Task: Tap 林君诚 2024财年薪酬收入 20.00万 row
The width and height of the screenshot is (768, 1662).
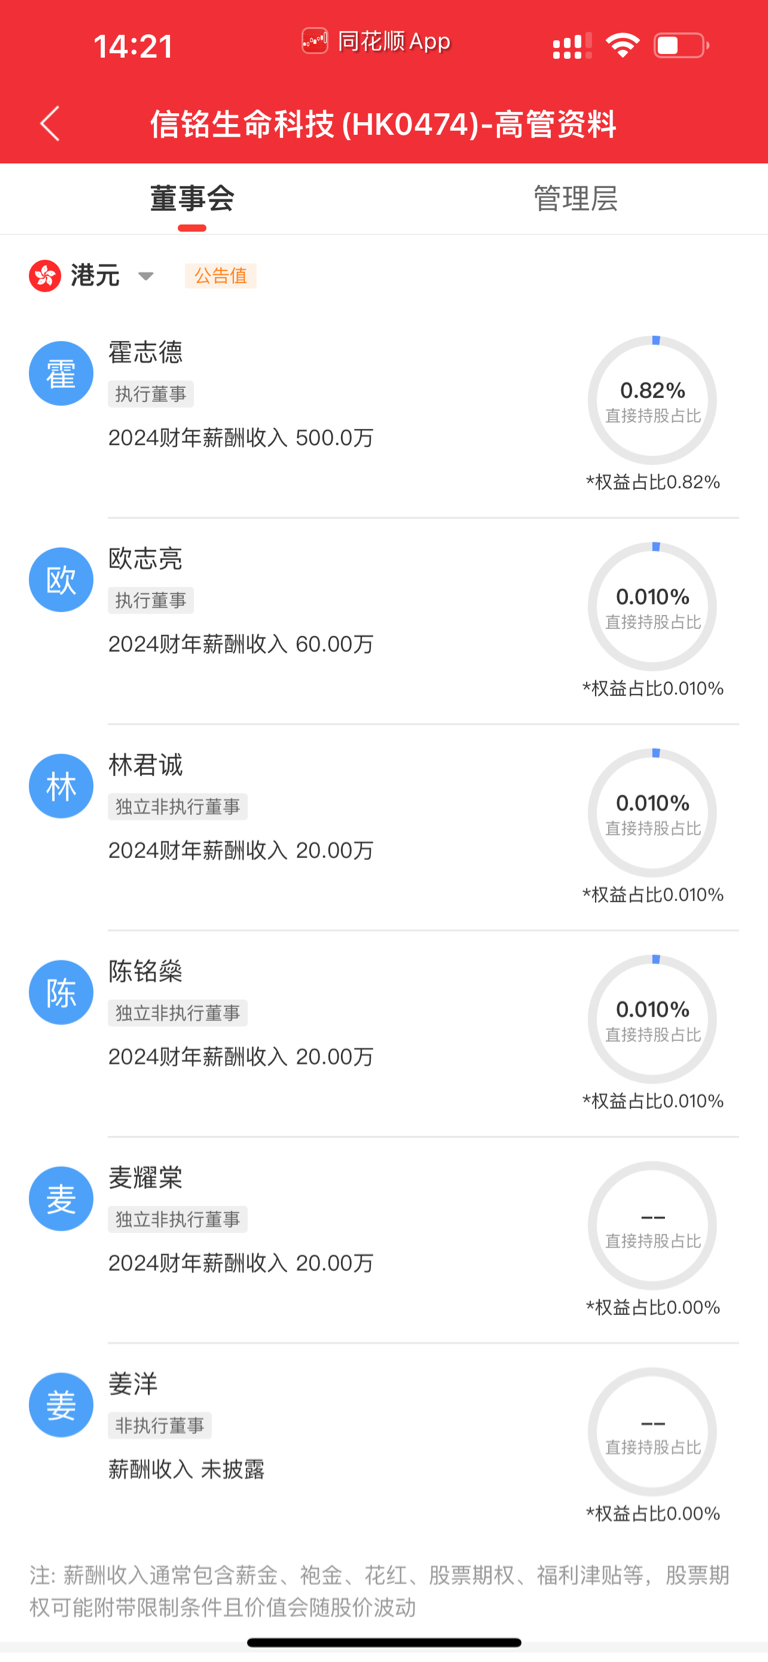Action: click(241, 850)
